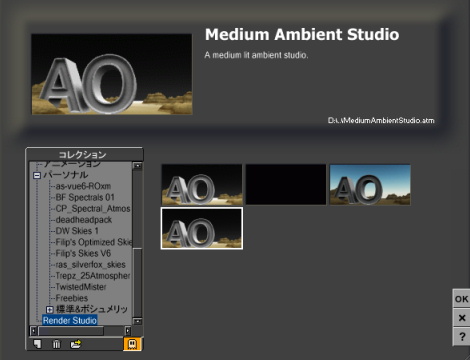The width and height of the screenshot is (470, 360).
Task: Select Filip's Skies V6 collection
Action: click(x=83, y=253)
